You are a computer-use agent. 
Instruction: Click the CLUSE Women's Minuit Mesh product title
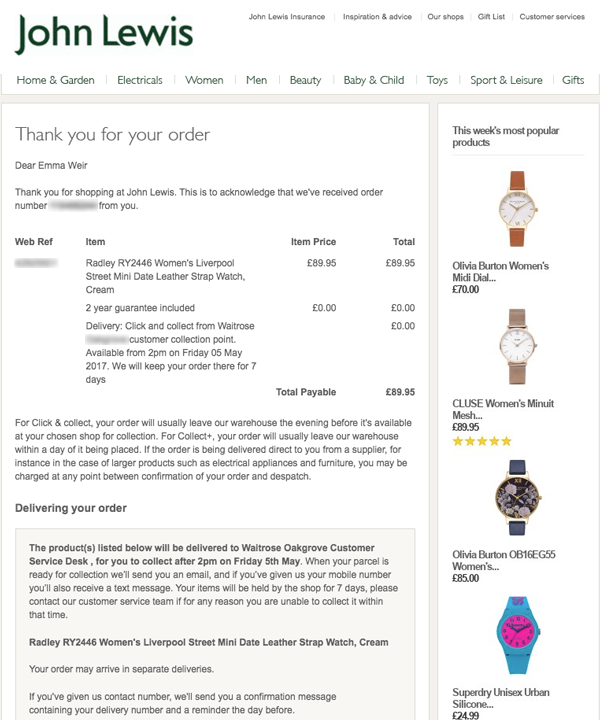pyautogui.click(x=503, y=409)
